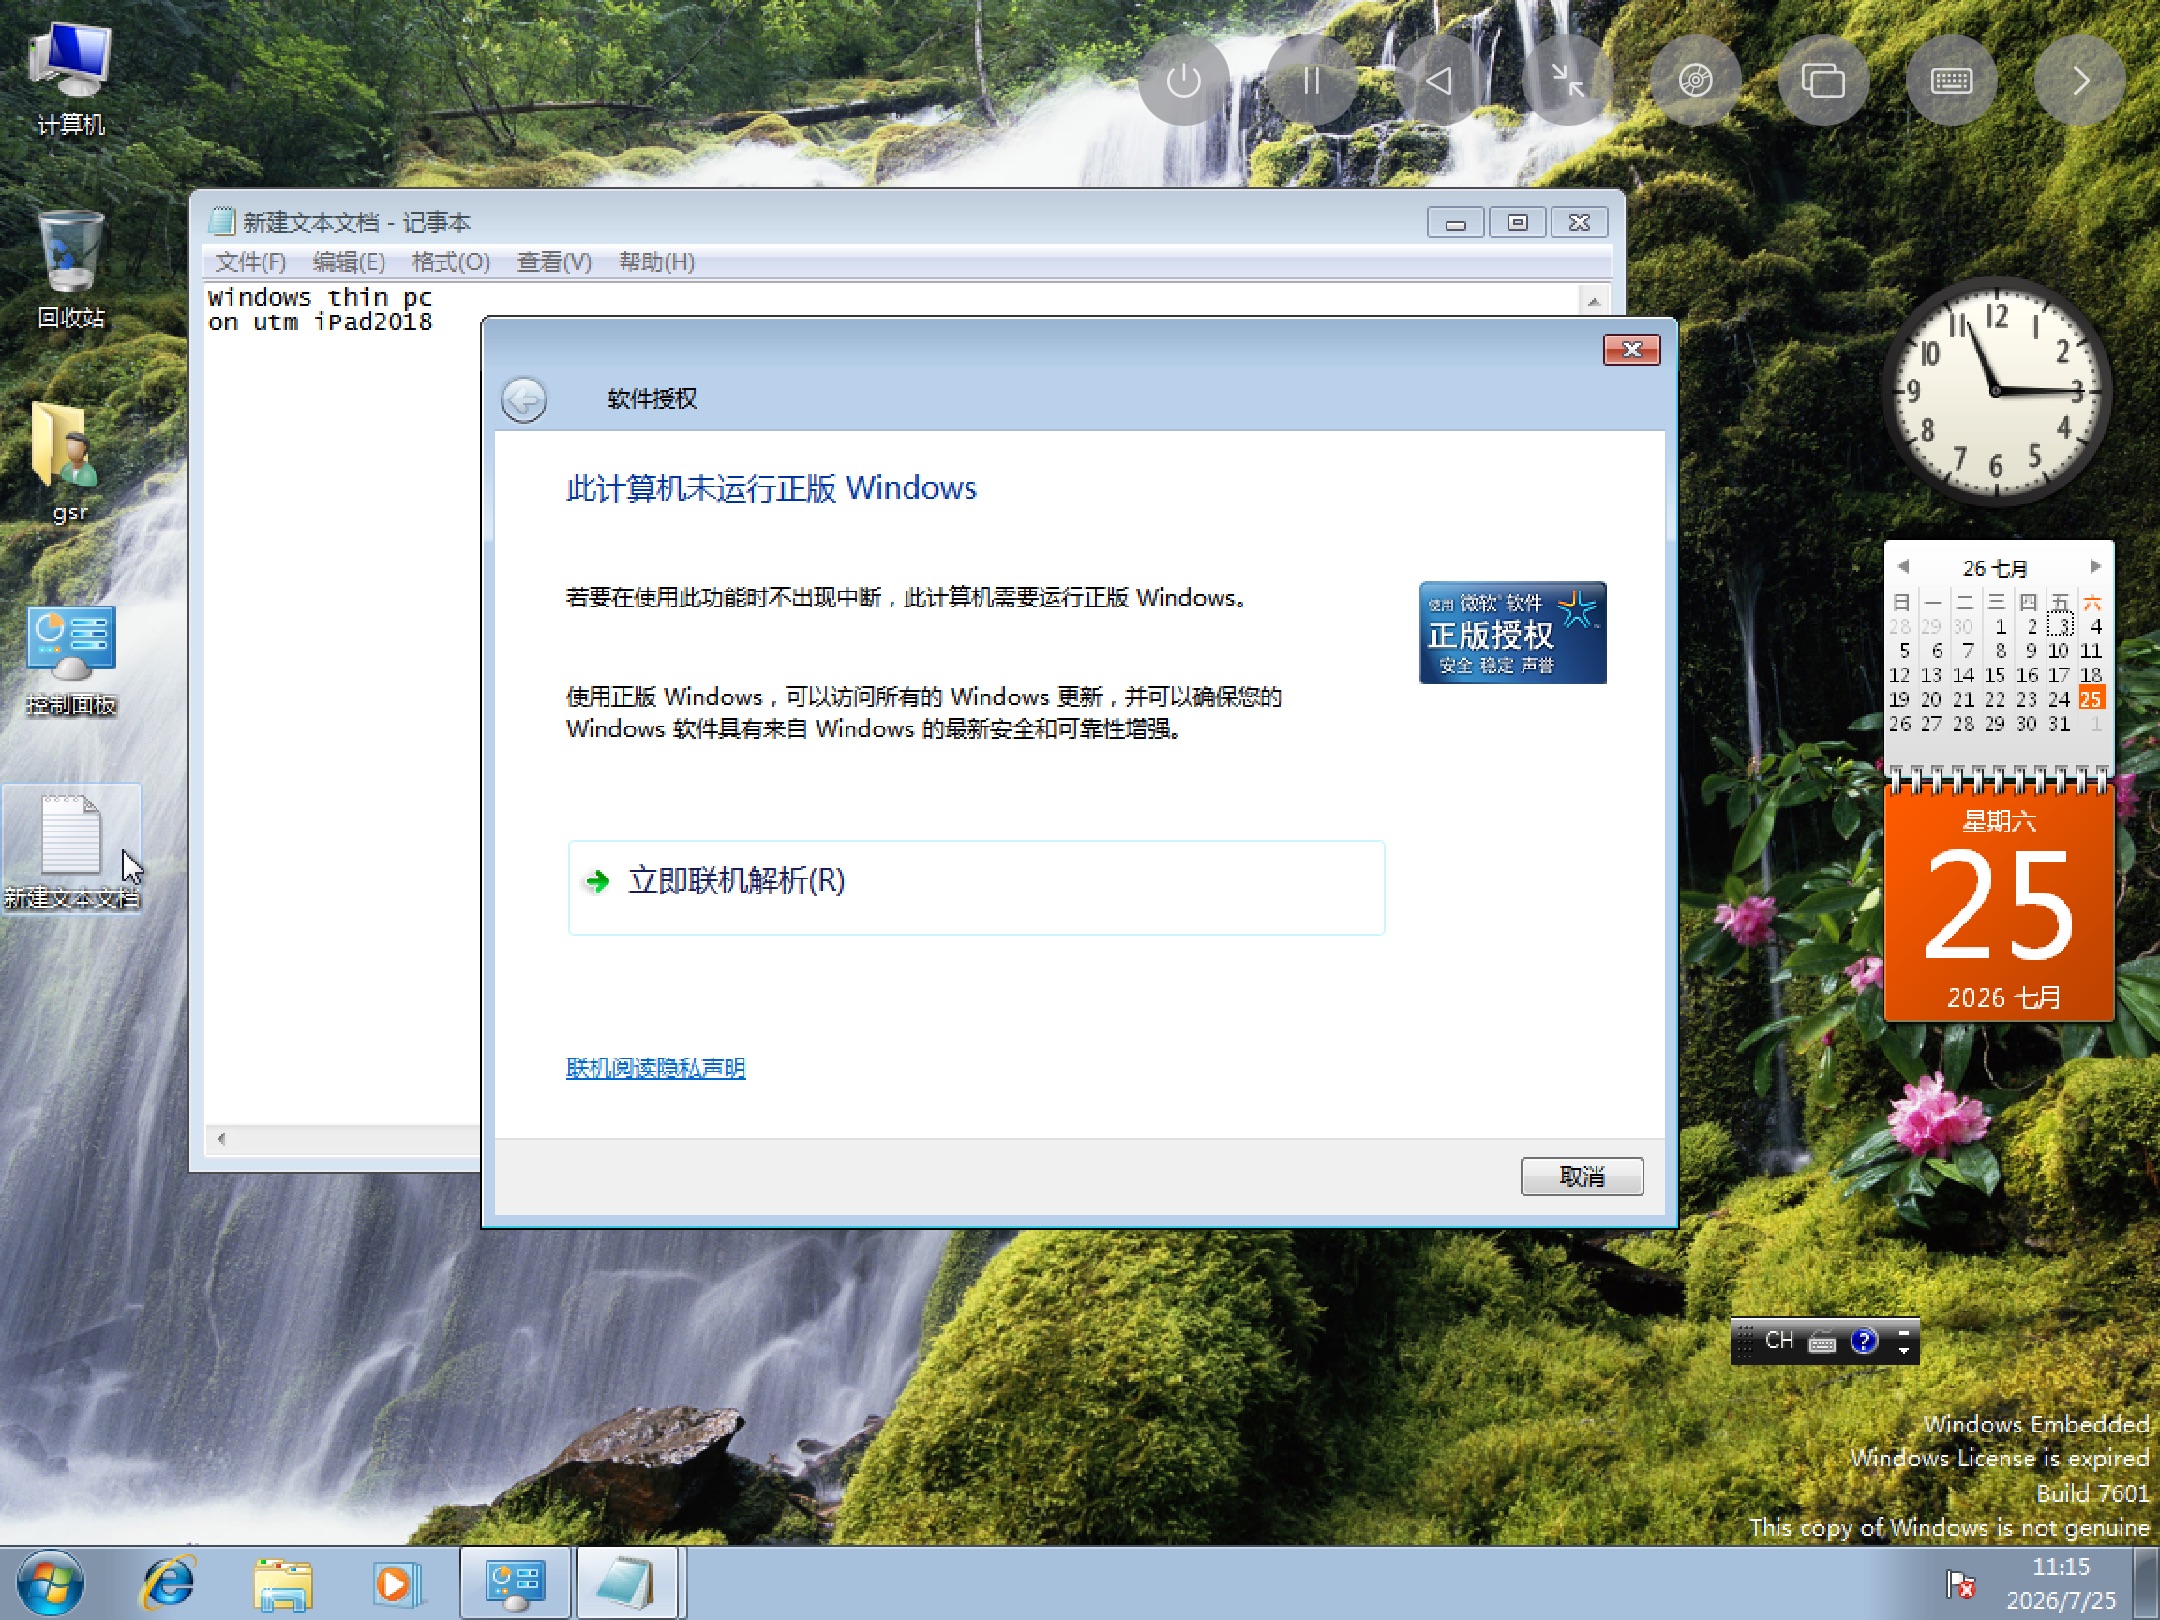2160x1620 pixels.
Task: Go to previous month in calendar gadget
Action: (1903, 567)
